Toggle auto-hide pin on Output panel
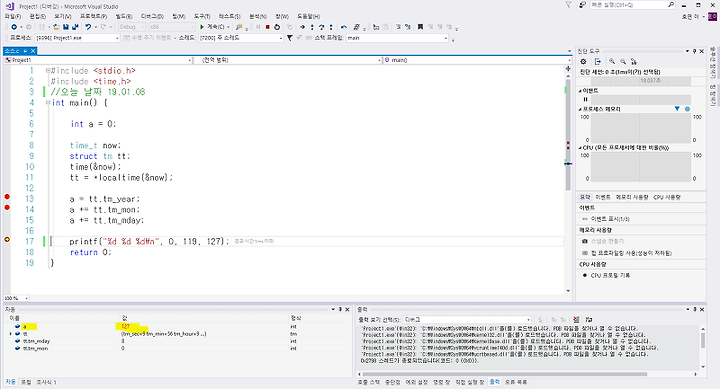720x389 pixels. [695, 310]
